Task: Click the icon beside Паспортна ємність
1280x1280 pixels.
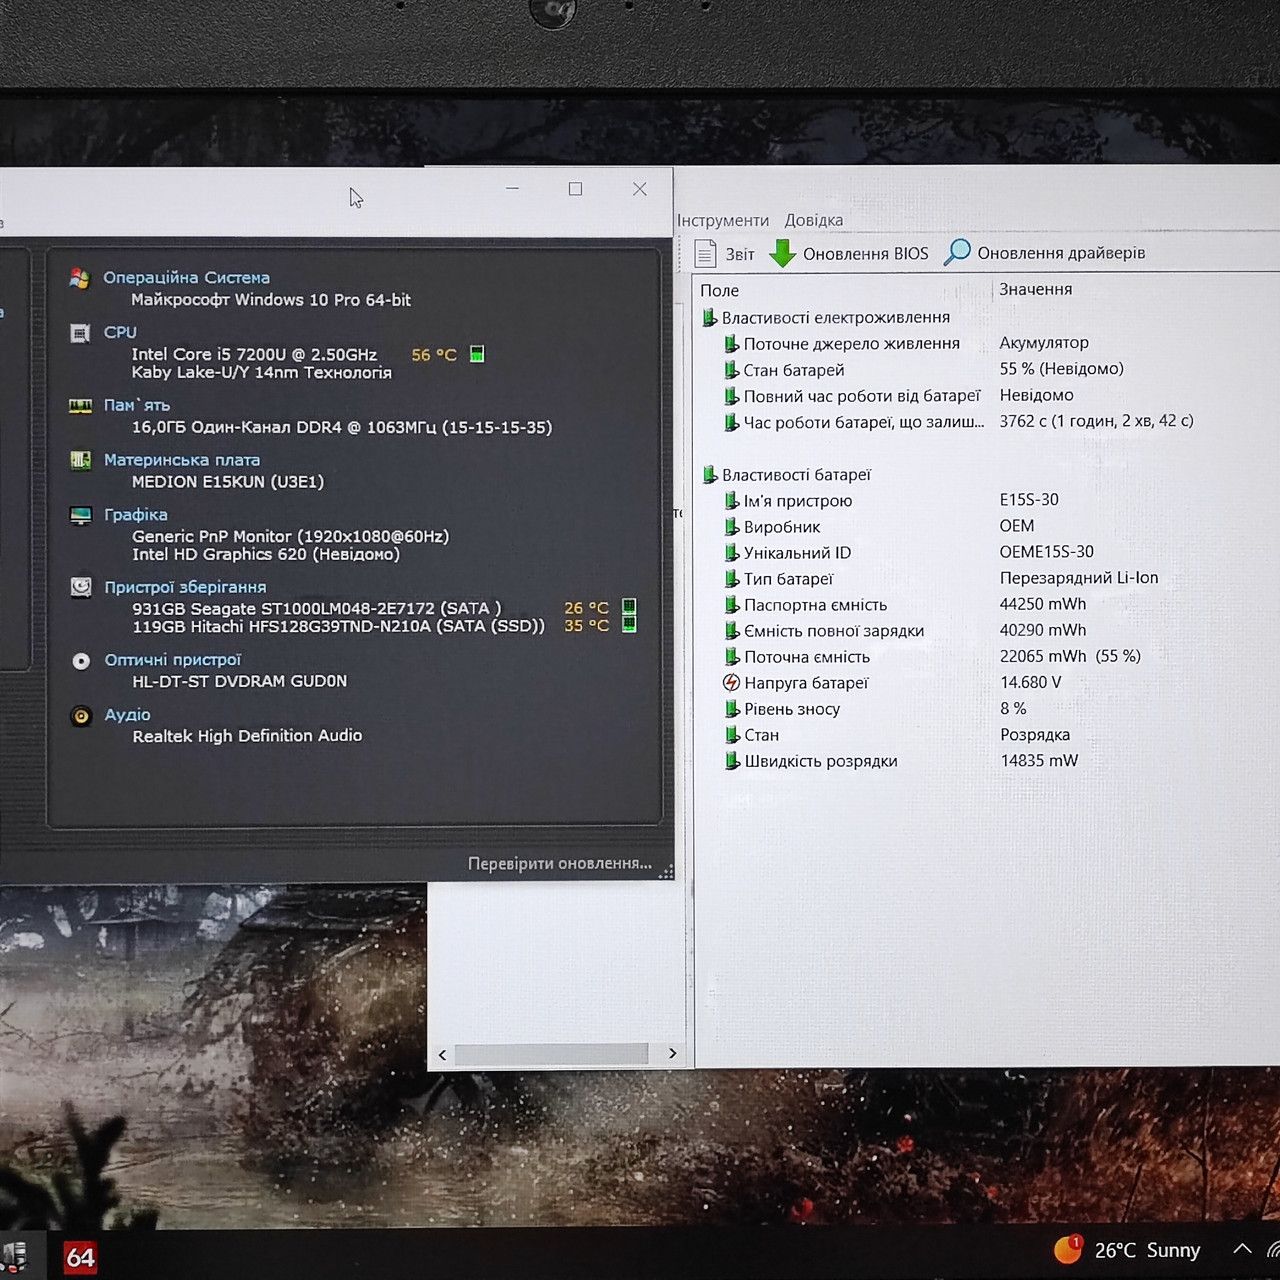Action: (x=731, y=605)
